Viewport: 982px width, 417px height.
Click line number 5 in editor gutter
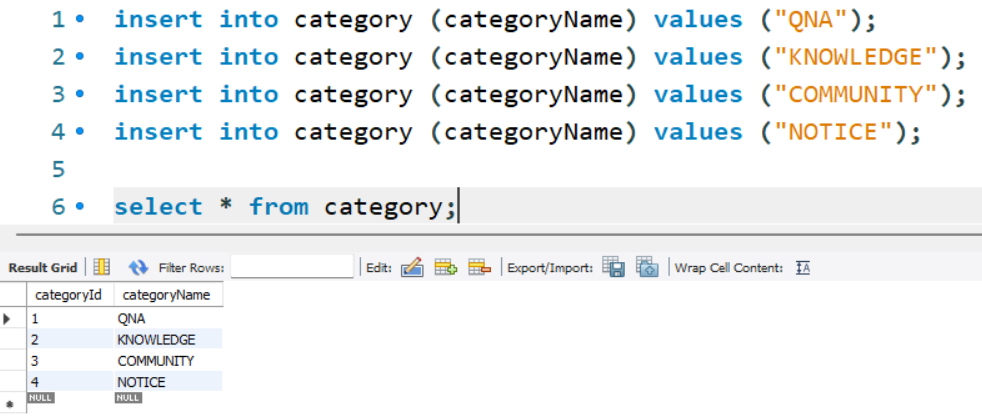pyautogui.click(x=58, y=169)
